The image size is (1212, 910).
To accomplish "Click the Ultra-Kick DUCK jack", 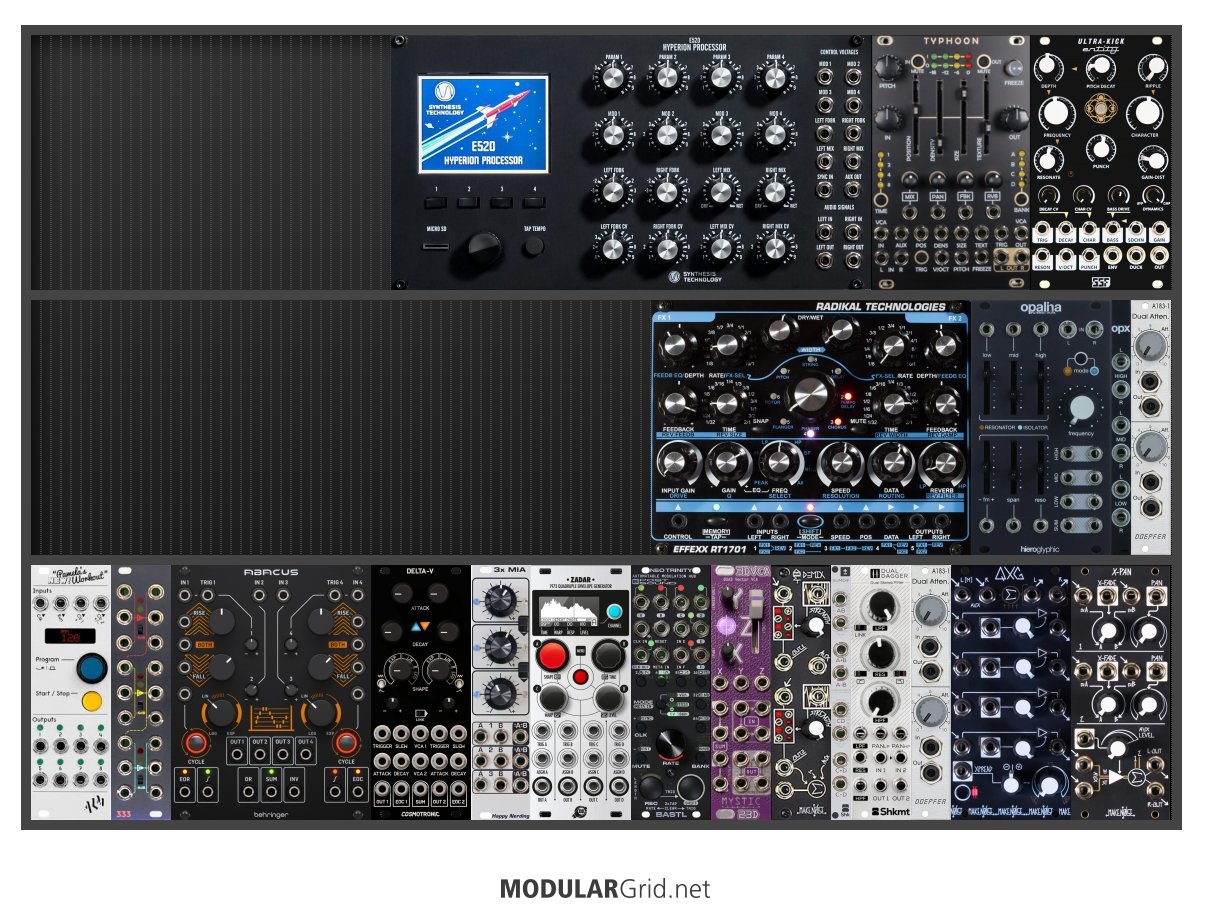I will [x=1136, y=254].
